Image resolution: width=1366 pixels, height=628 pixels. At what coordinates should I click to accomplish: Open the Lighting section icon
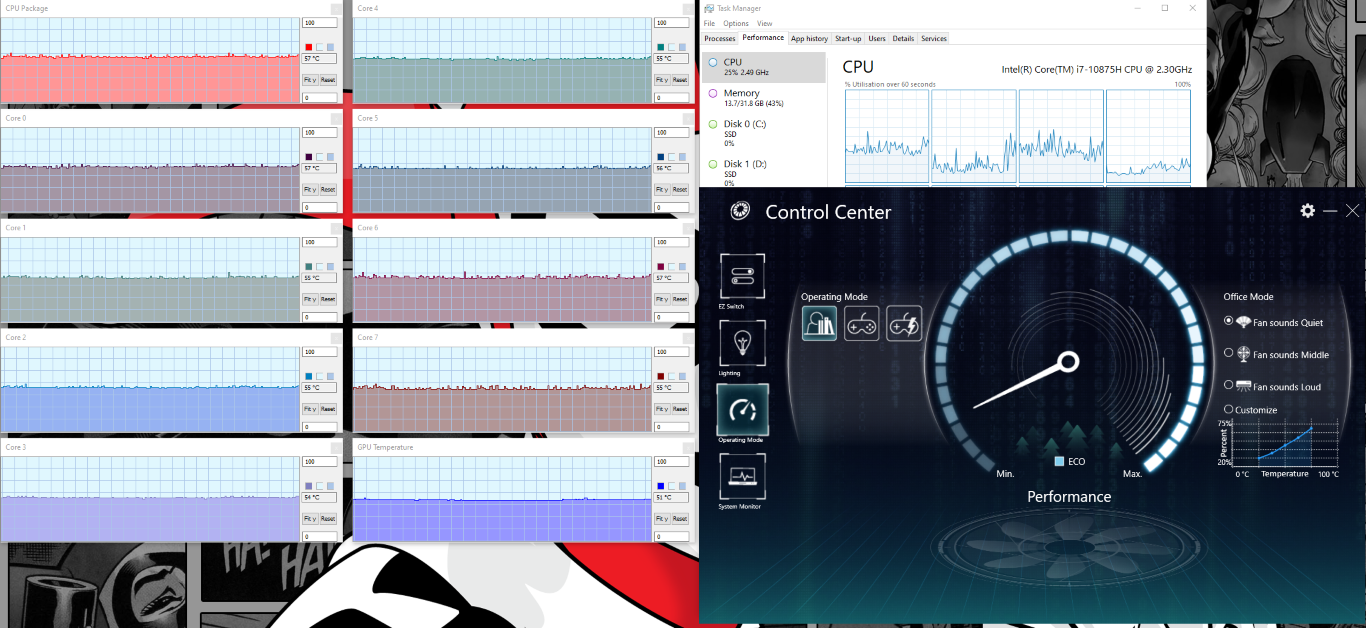click(742, 343)
